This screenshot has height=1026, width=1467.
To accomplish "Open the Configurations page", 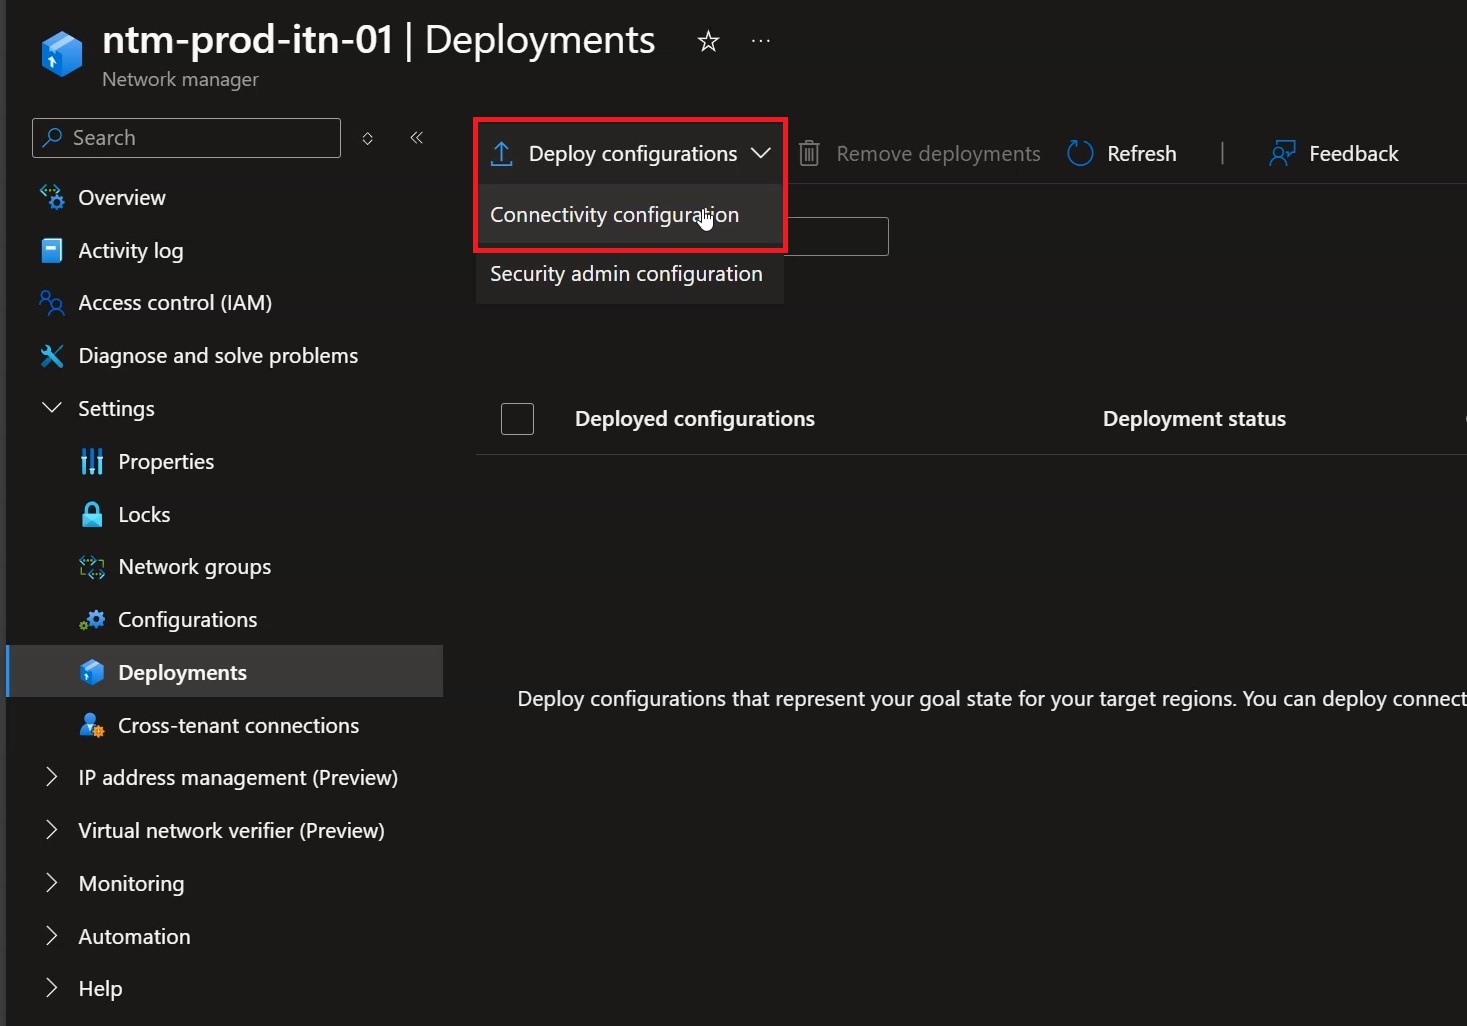I will (x=188, y=620).
